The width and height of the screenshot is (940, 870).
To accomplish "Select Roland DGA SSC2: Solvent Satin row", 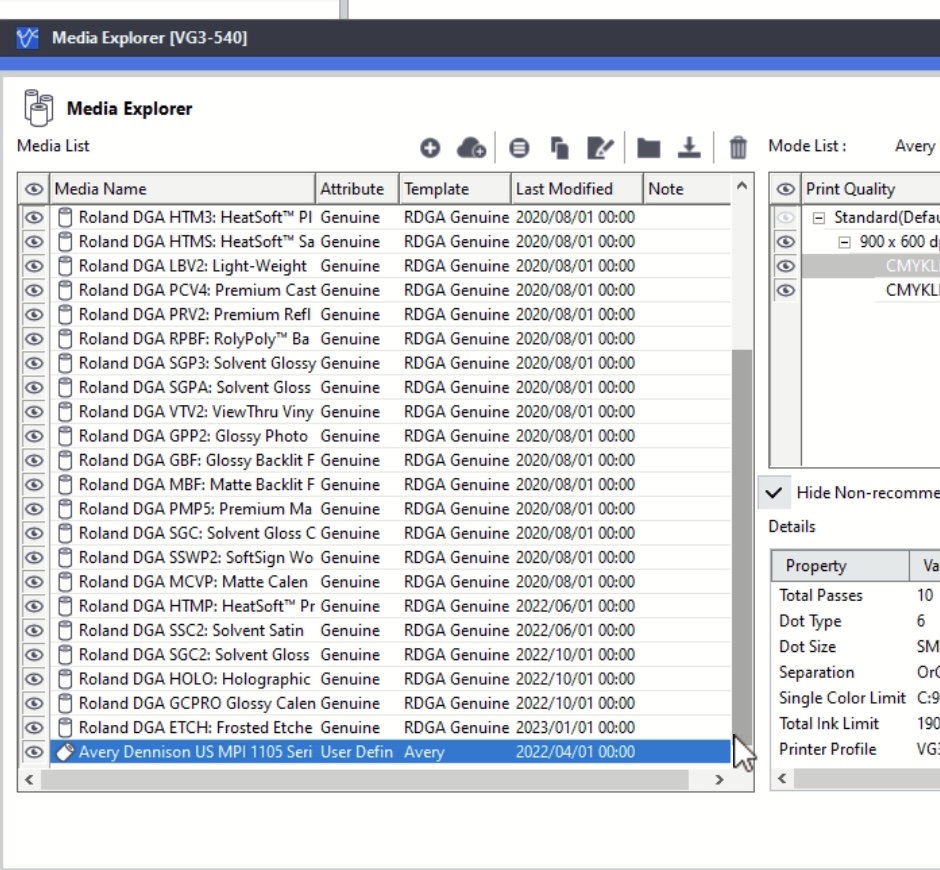I will [x=390, y=630].
